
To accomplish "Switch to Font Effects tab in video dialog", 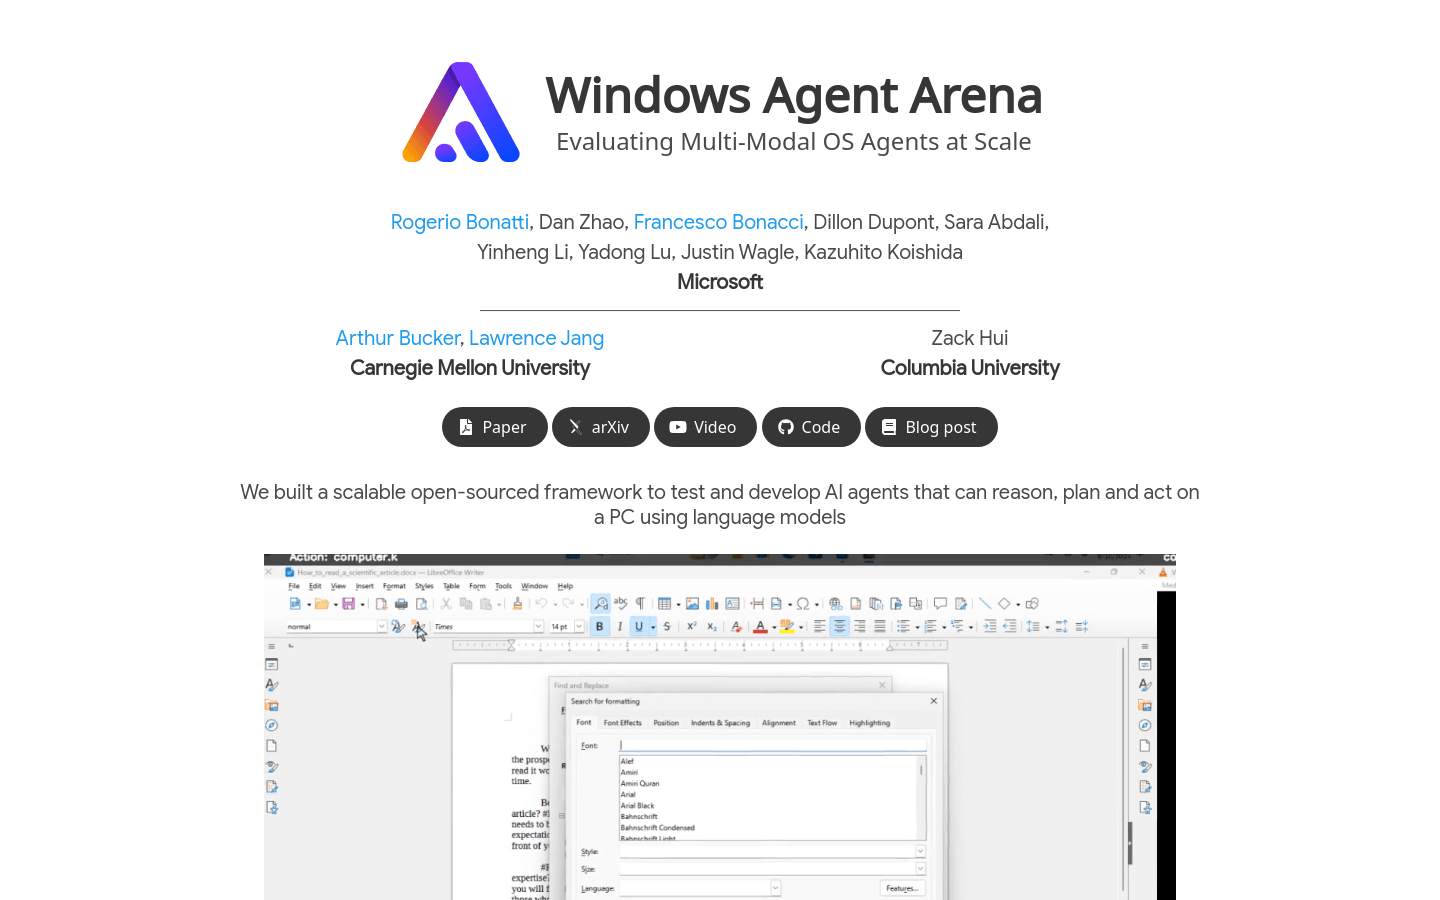I will (622, 723).
